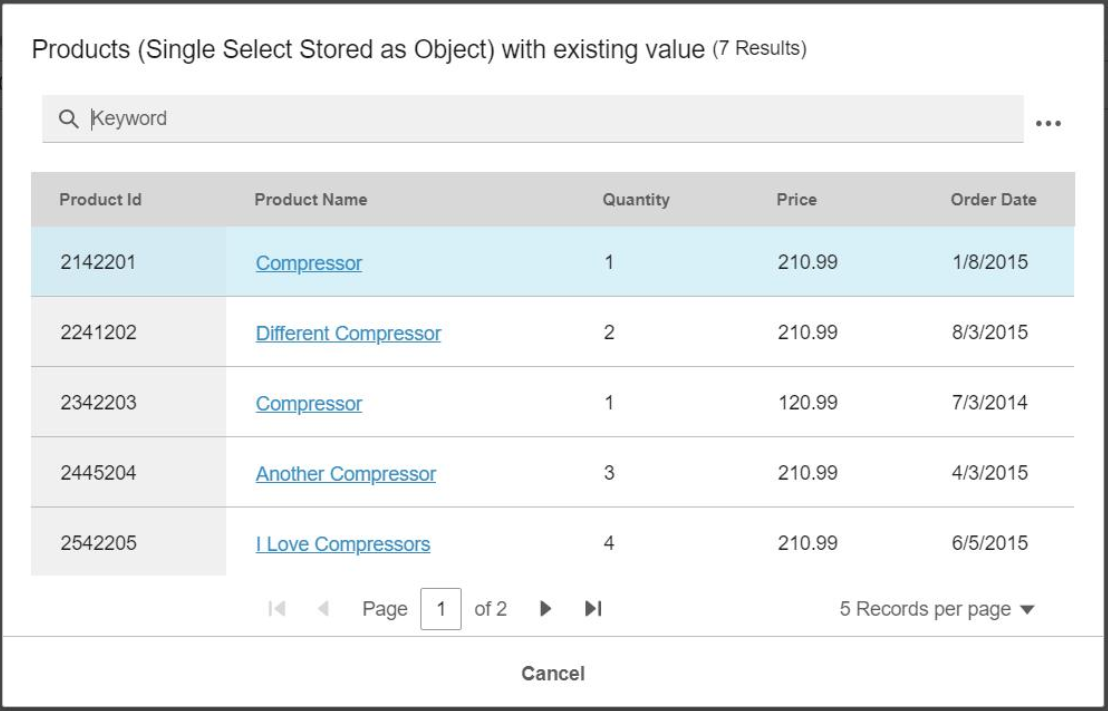Image resolution: width=1108 pixels, height=711 pixels.
Task: Sort by the Quantity column header
Action: (635, 199)
